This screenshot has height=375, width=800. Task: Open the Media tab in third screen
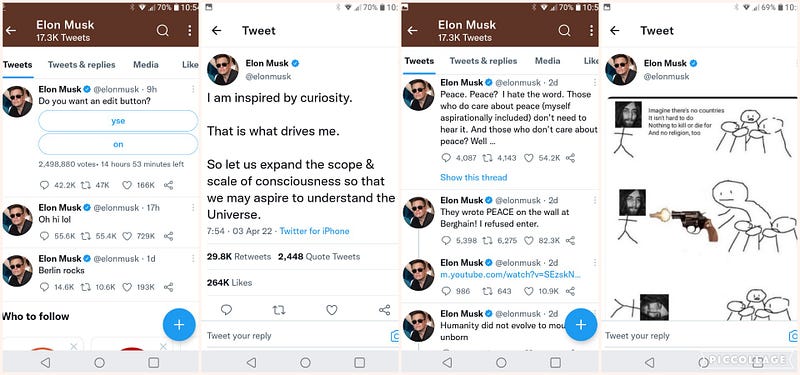tap(547, 61)
